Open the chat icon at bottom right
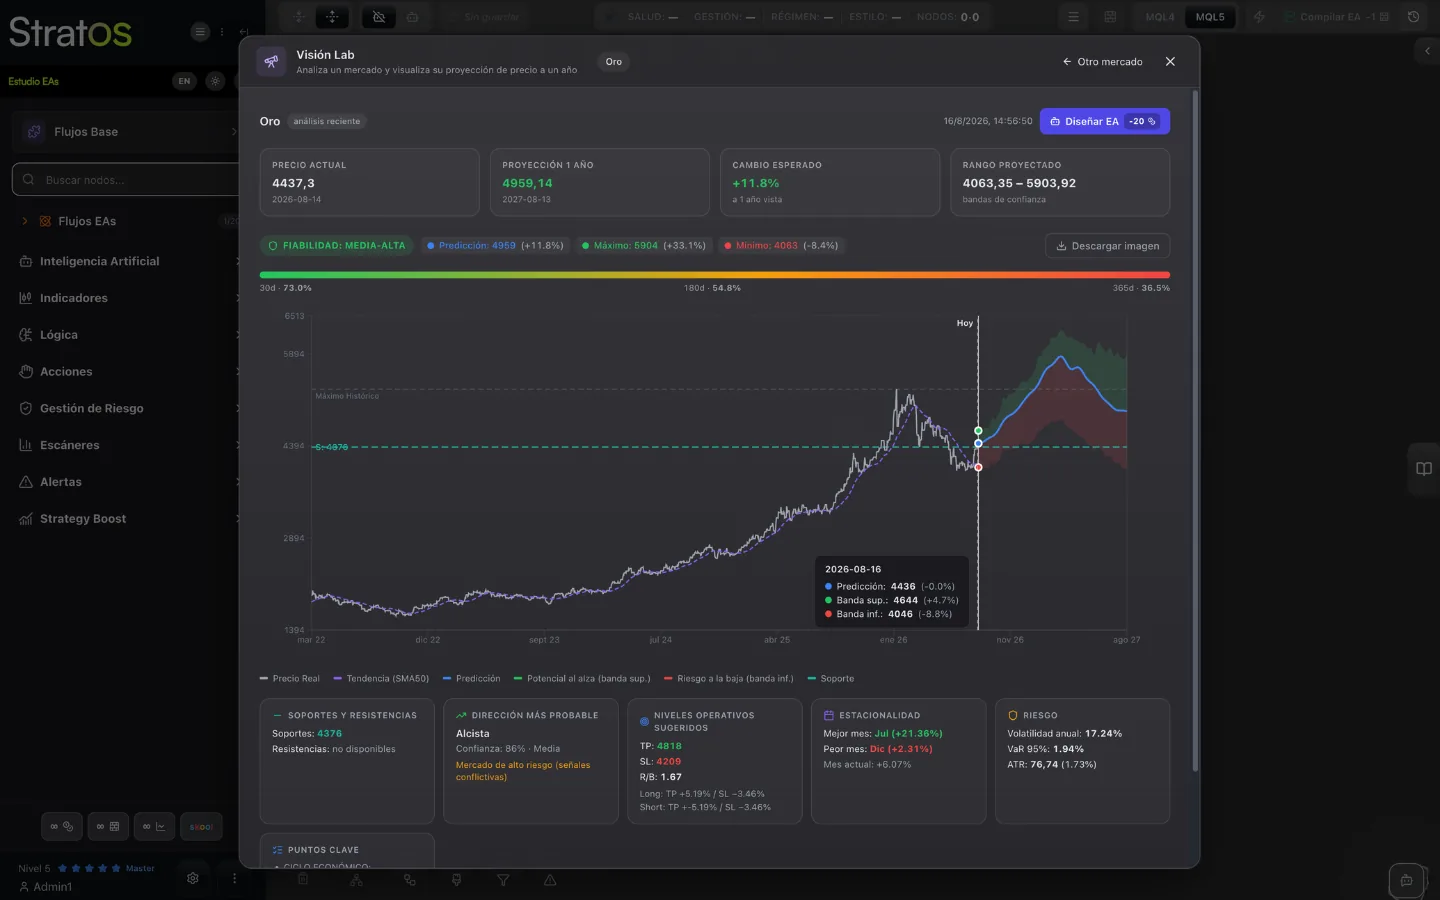The width and height of the screenshot is (1440, 900). point(1406,881)
